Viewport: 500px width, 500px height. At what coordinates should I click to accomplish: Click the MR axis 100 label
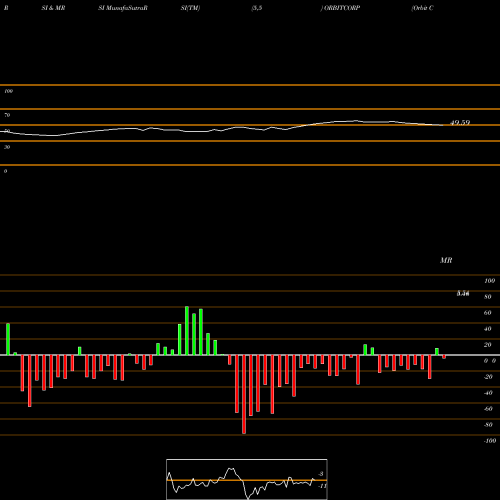pos(489,281)
